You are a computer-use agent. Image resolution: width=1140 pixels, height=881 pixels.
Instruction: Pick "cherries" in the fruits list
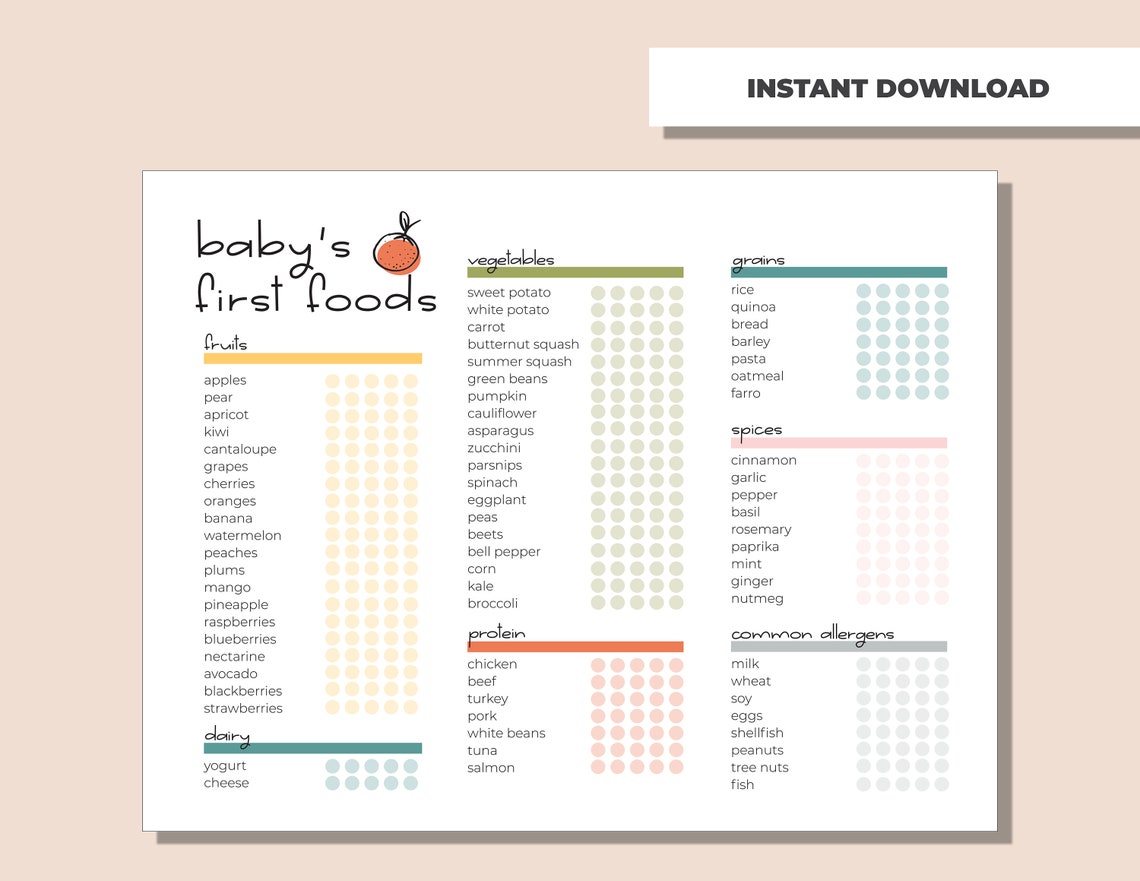click(229, 483)
